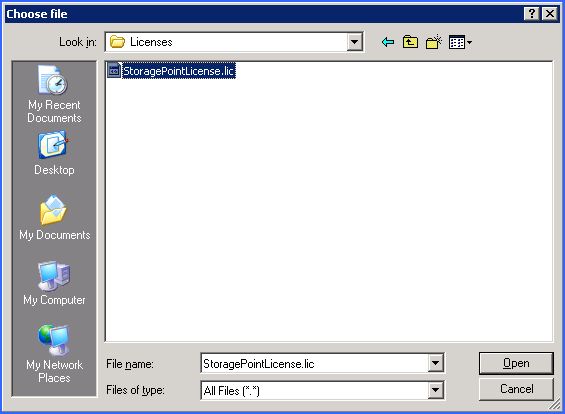Click the Licenses folder icon in Look in
This screenshot has width=565, height=414.
click(117, 42)
